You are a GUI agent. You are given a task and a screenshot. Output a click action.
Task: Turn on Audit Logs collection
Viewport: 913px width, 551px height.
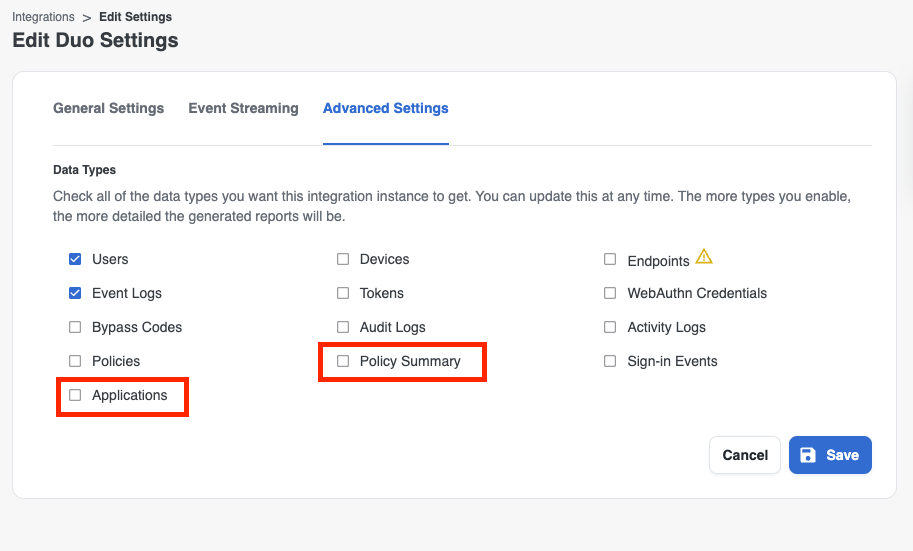point(343,327)
